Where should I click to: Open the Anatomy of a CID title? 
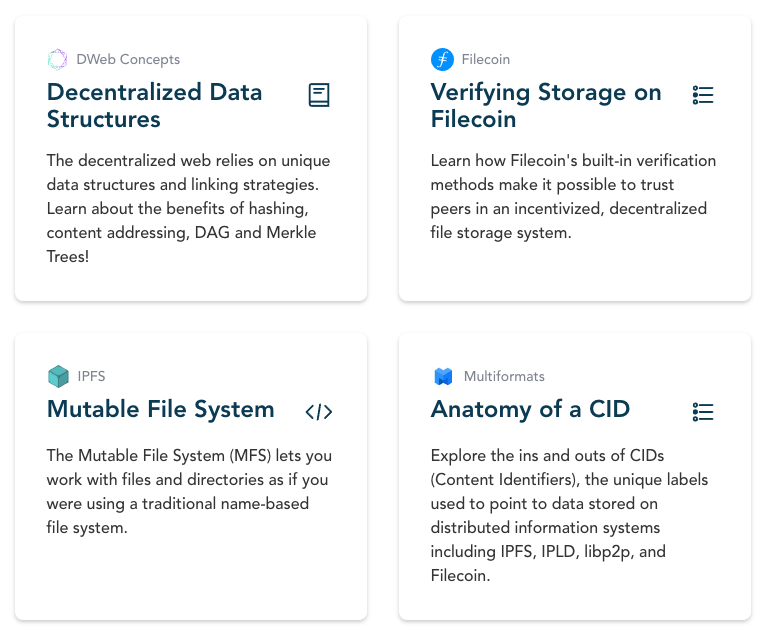point(530,409)
